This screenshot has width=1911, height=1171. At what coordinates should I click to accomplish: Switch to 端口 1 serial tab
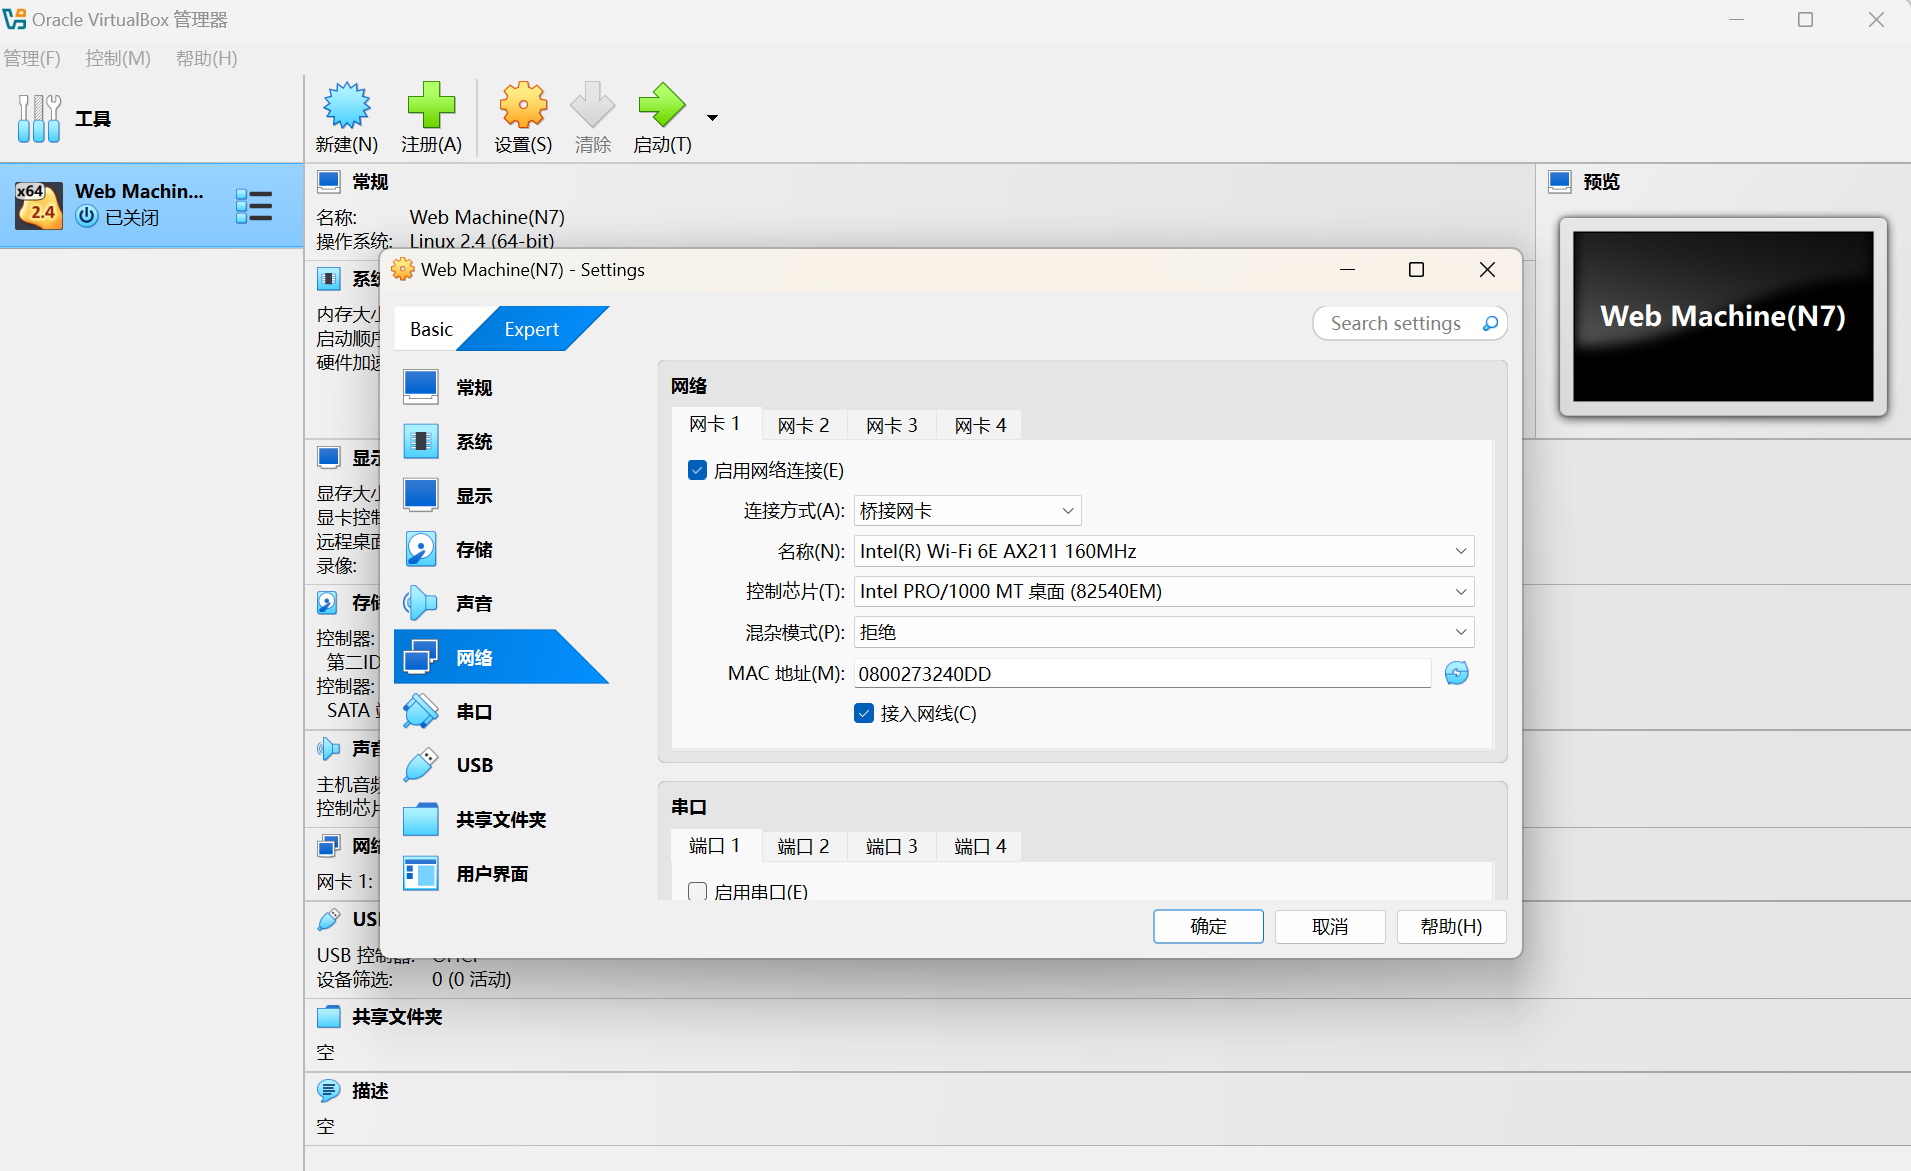click(715, 845)
